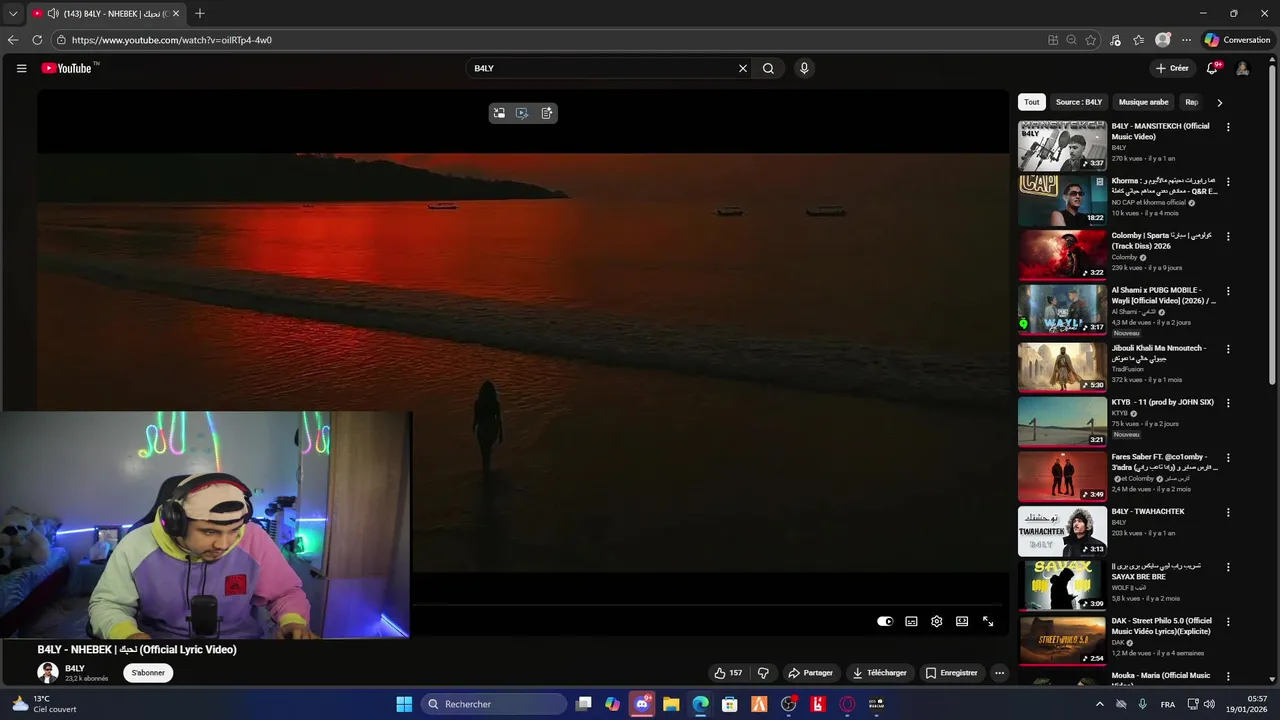Open picture-in-picture from video overlay toolbar
The height and width of the screenshot is (720, 1280).
pyautogui.click(x=499, y=113)
